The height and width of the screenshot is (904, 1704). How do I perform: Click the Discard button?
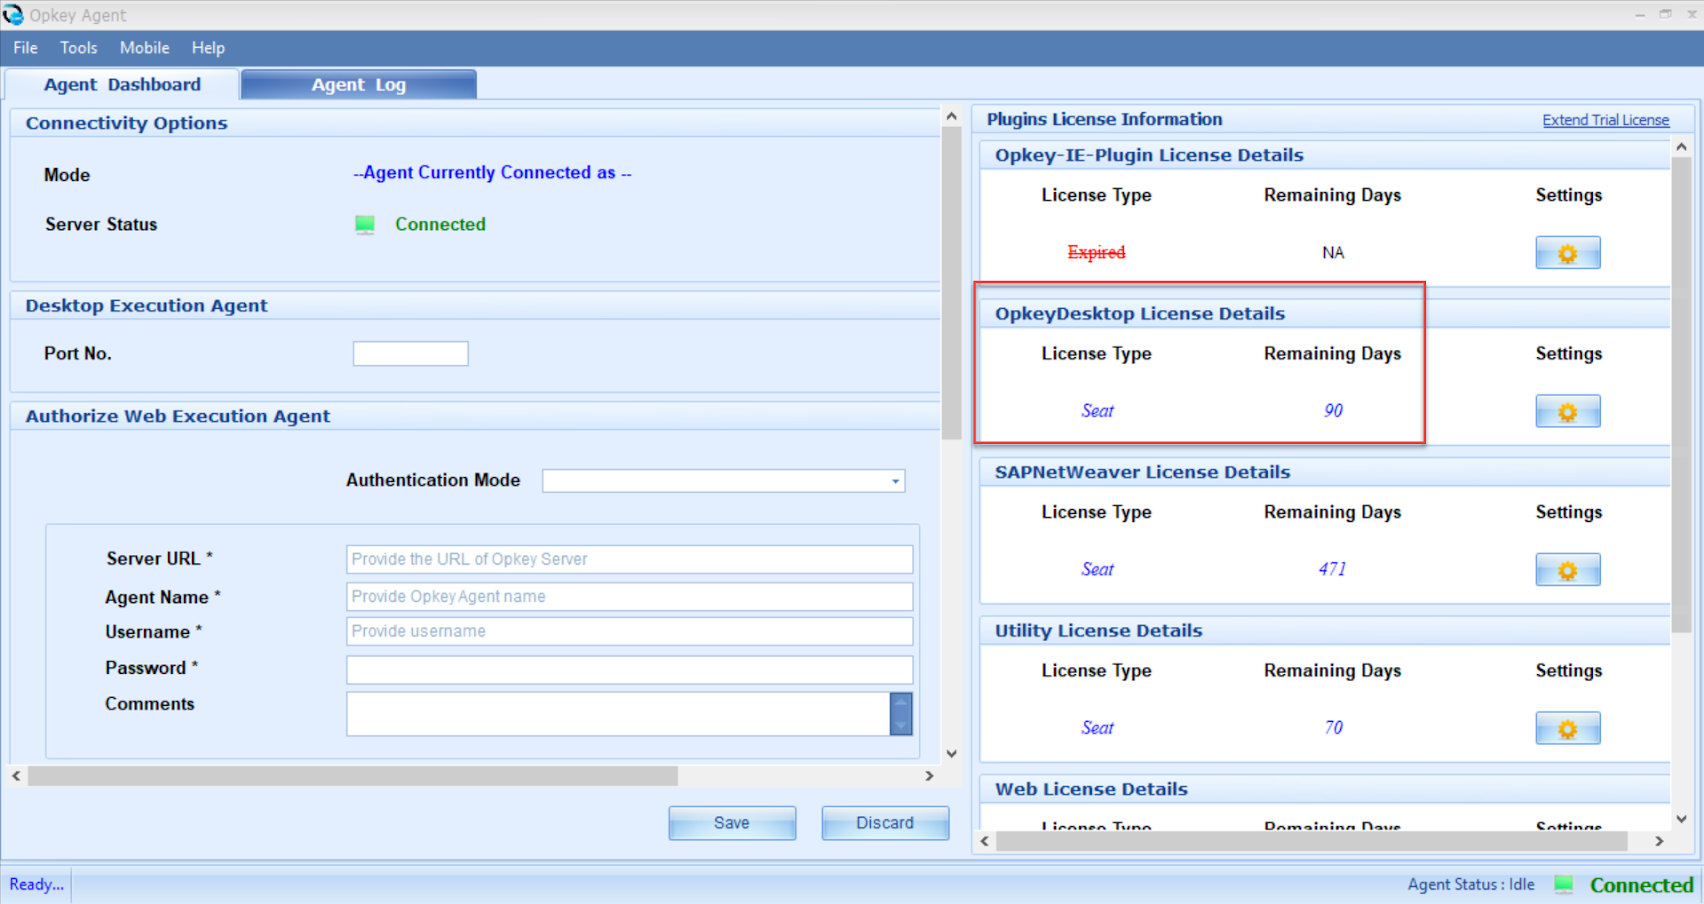pyautogui.click(x=885, y=823)
